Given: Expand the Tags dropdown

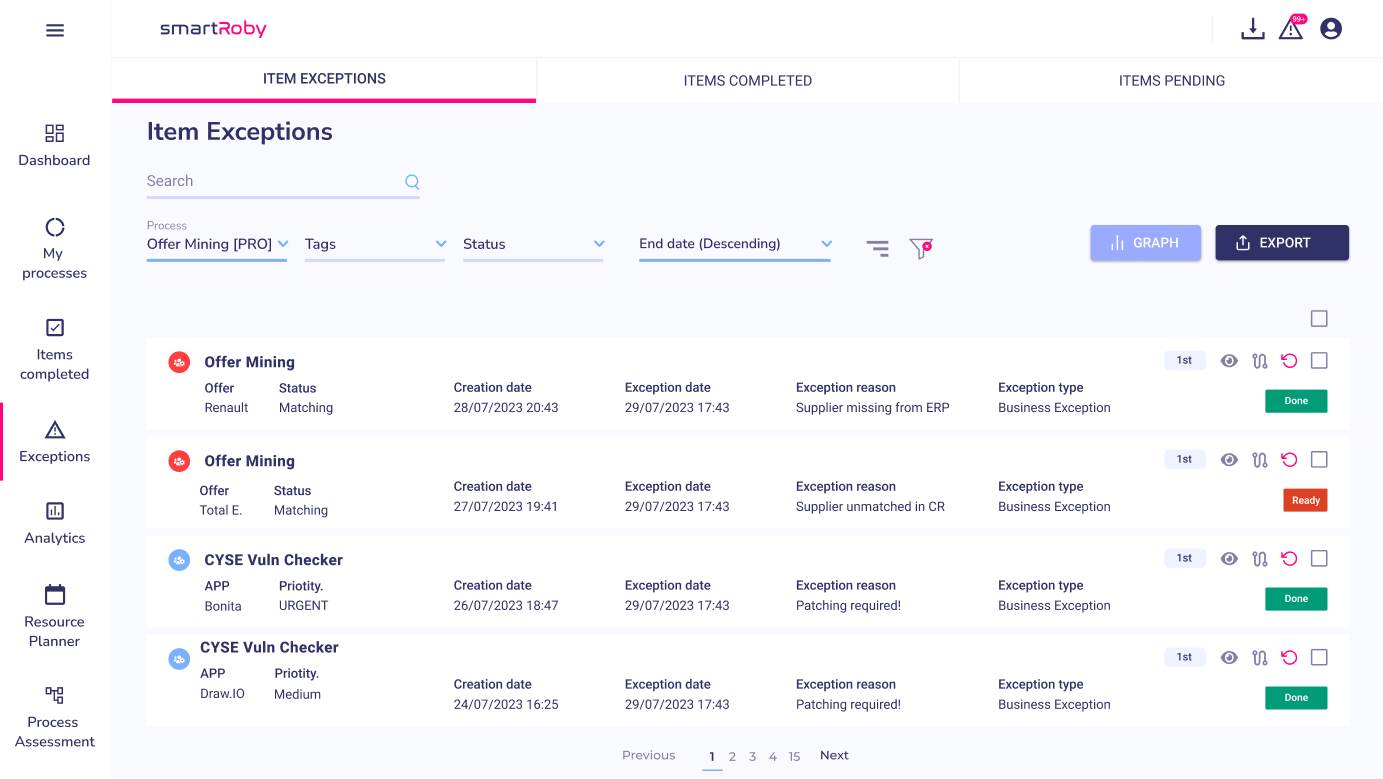Looking at the screenshot, I should pos(375,243).
